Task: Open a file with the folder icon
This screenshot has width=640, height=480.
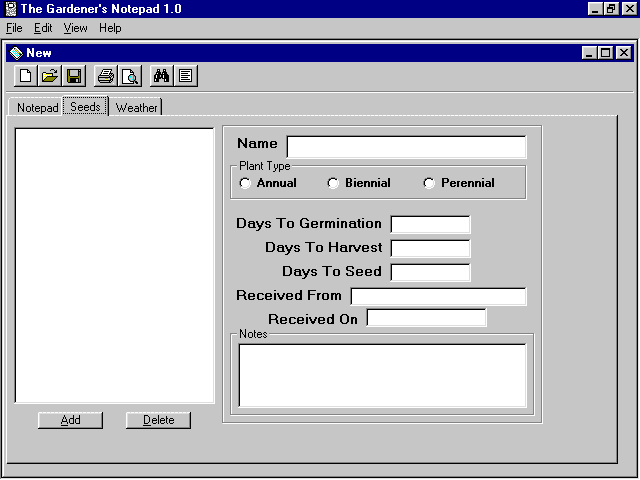Action: (x=50, y=76)
